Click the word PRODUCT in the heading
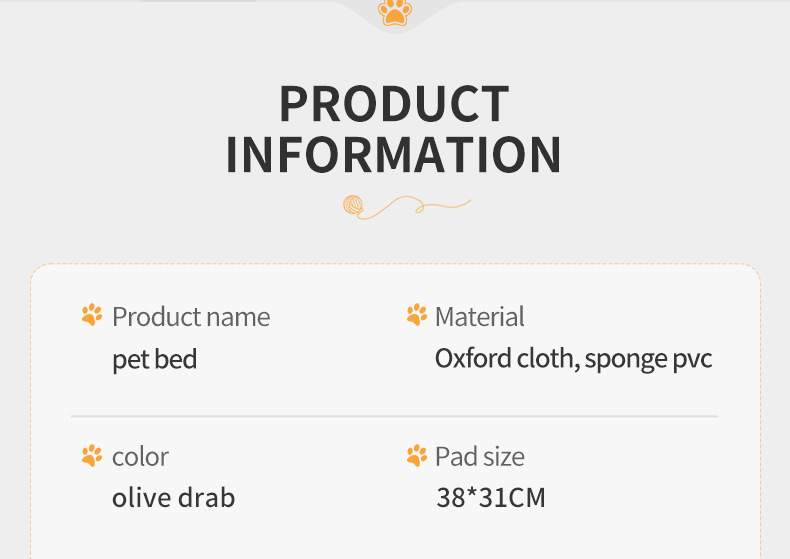Screen dimensions: 790x559 pyautogui.click(x=394, y=105)
